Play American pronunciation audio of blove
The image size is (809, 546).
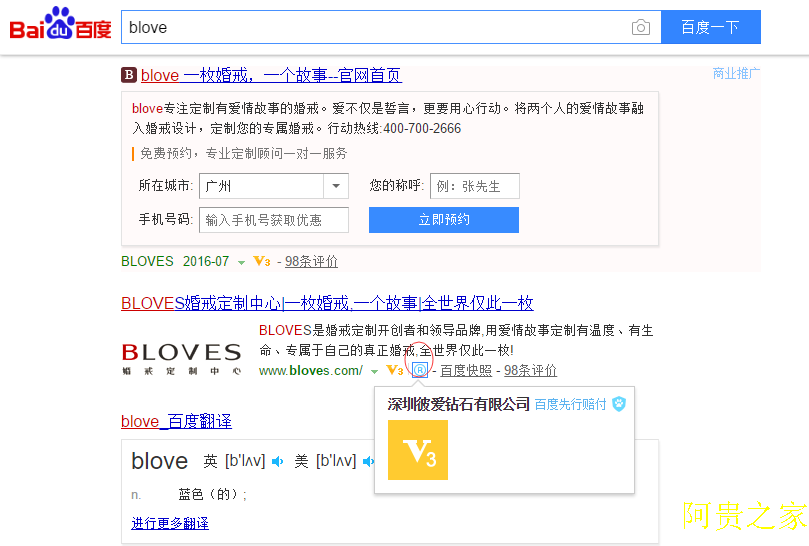click(x=368, y=461)
